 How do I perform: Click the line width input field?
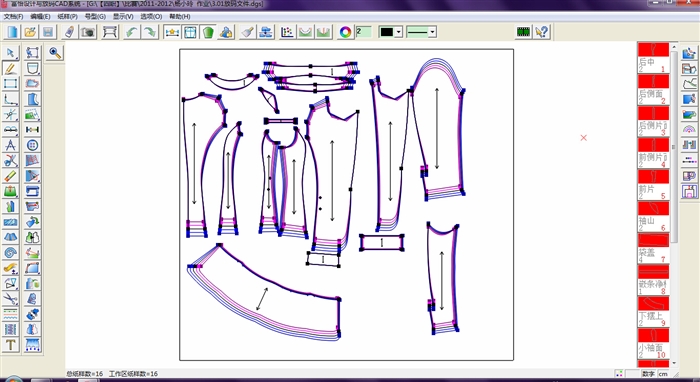(x=364, y=32)
